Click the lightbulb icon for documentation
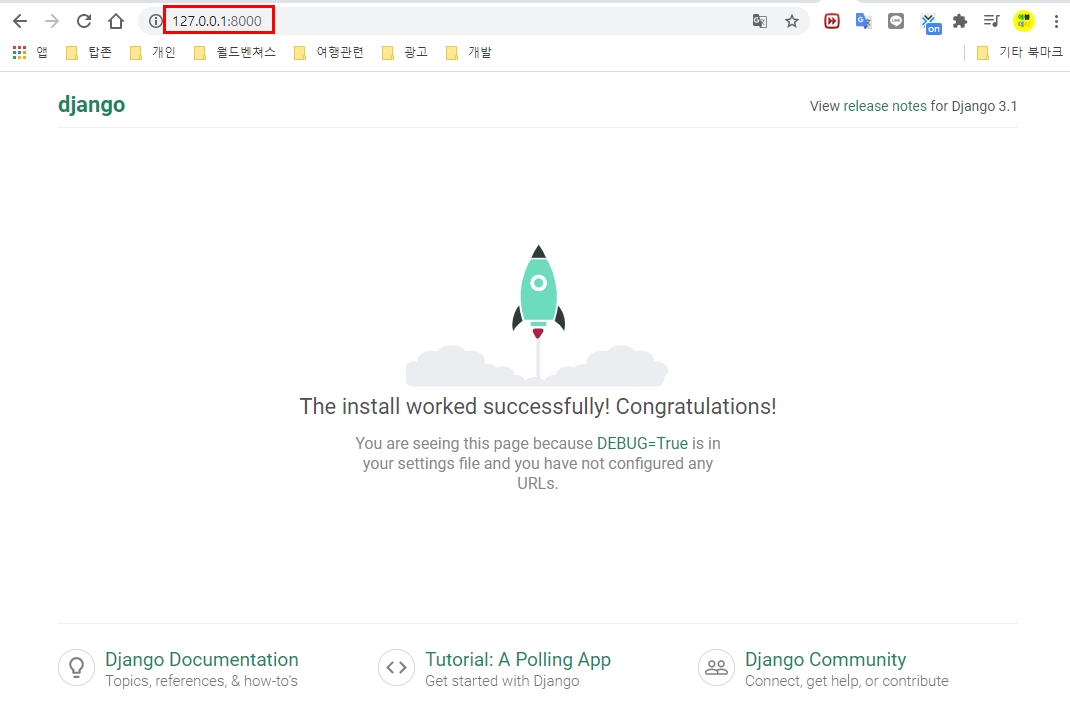The width and height of the screenshot is (1070, 711). click(76, 667)
